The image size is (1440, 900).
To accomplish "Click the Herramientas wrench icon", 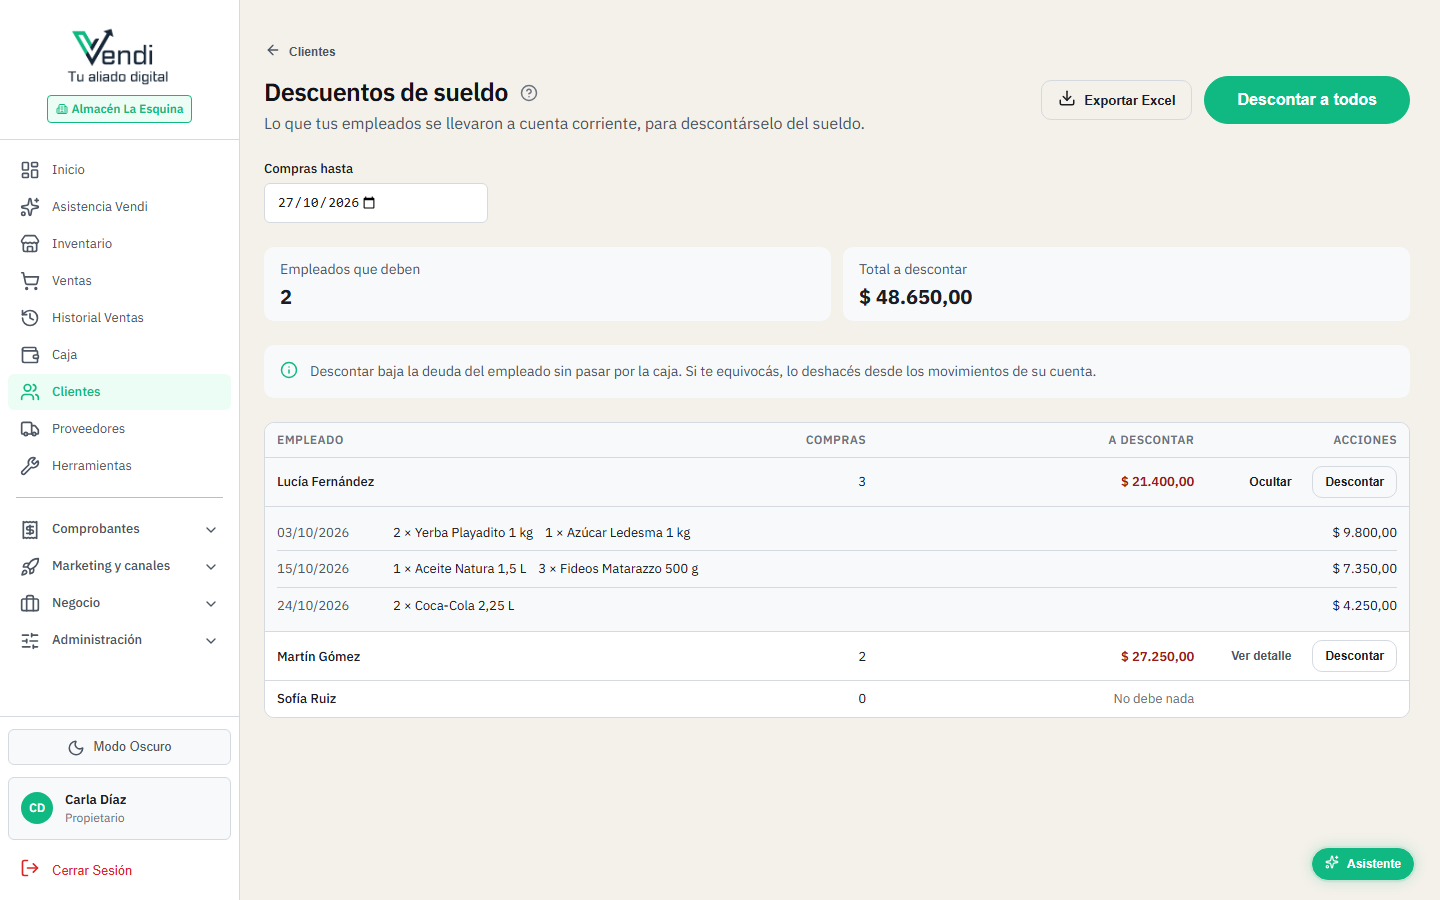I will pyautogui.click(x=30, y=466).
